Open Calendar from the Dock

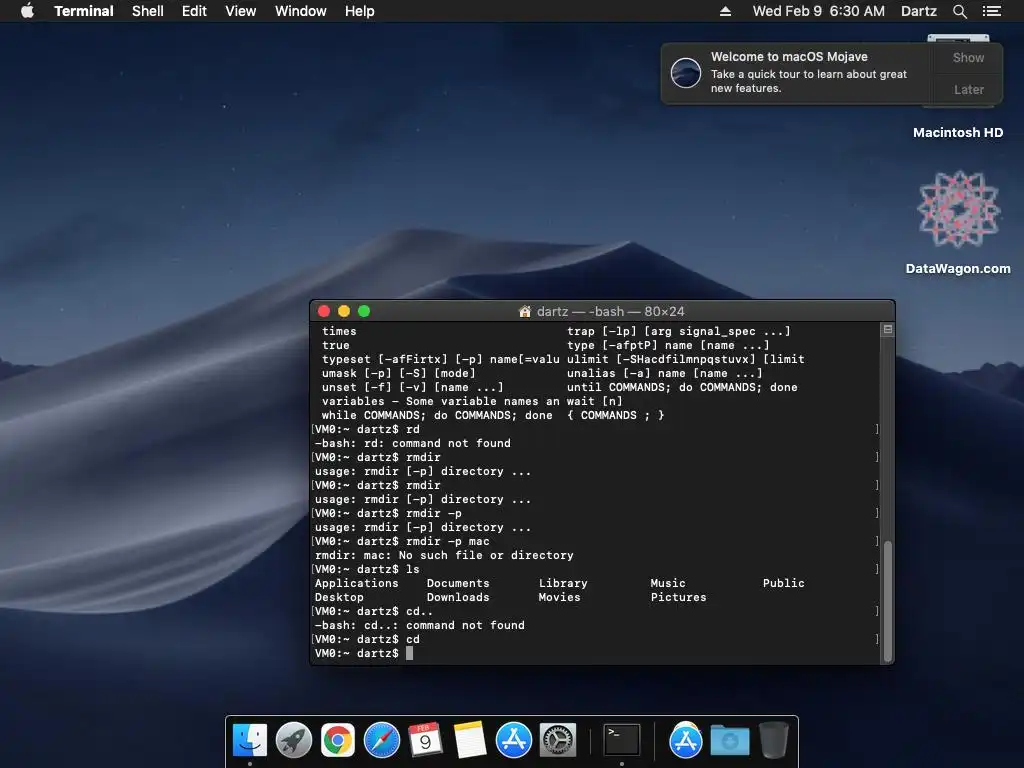[425, 740]
